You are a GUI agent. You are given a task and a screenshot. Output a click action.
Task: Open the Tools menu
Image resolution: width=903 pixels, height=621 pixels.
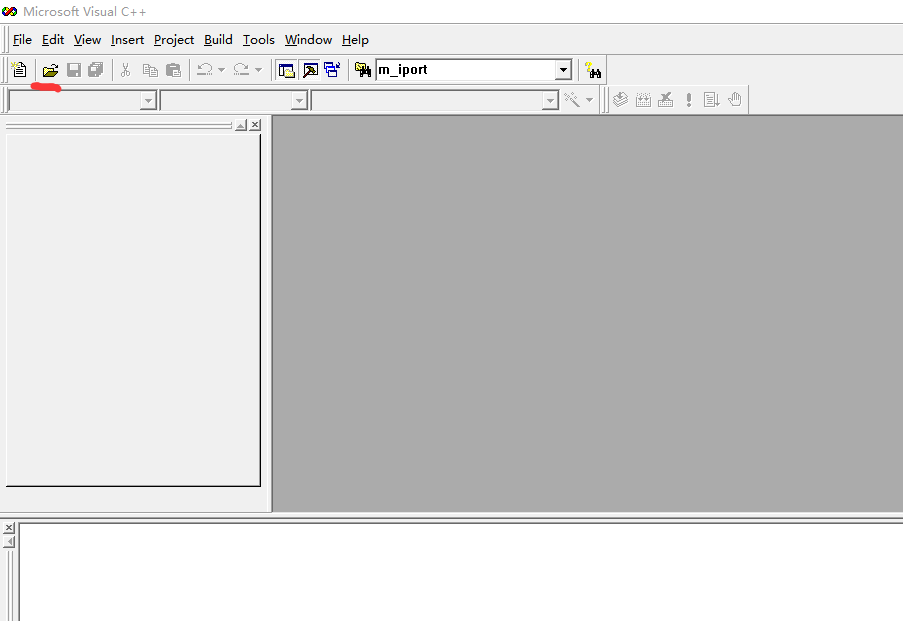point(258,39)
